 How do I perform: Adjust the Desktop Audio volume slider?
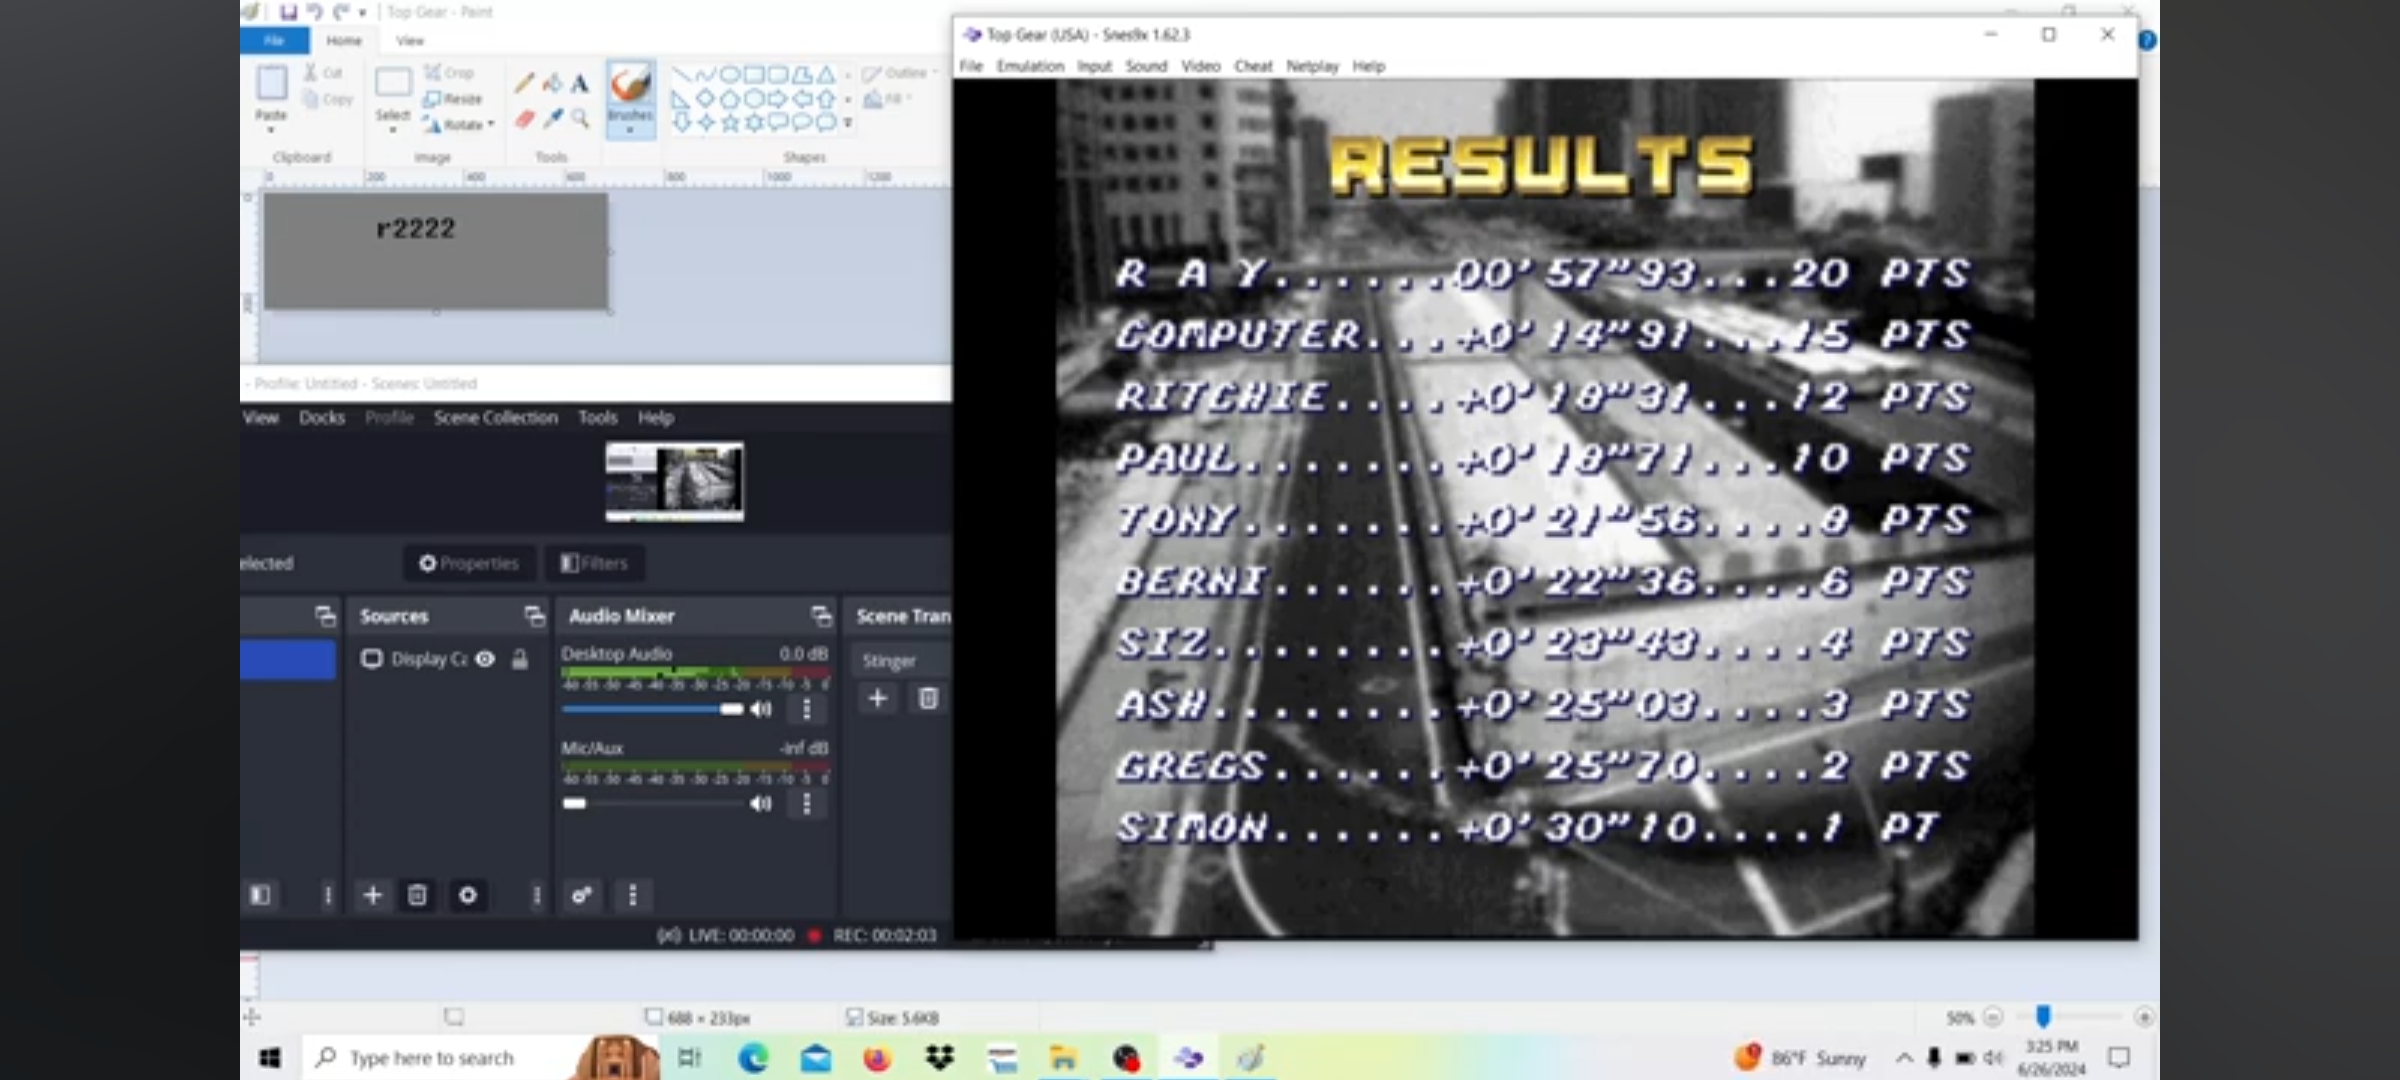pos(731,709)
